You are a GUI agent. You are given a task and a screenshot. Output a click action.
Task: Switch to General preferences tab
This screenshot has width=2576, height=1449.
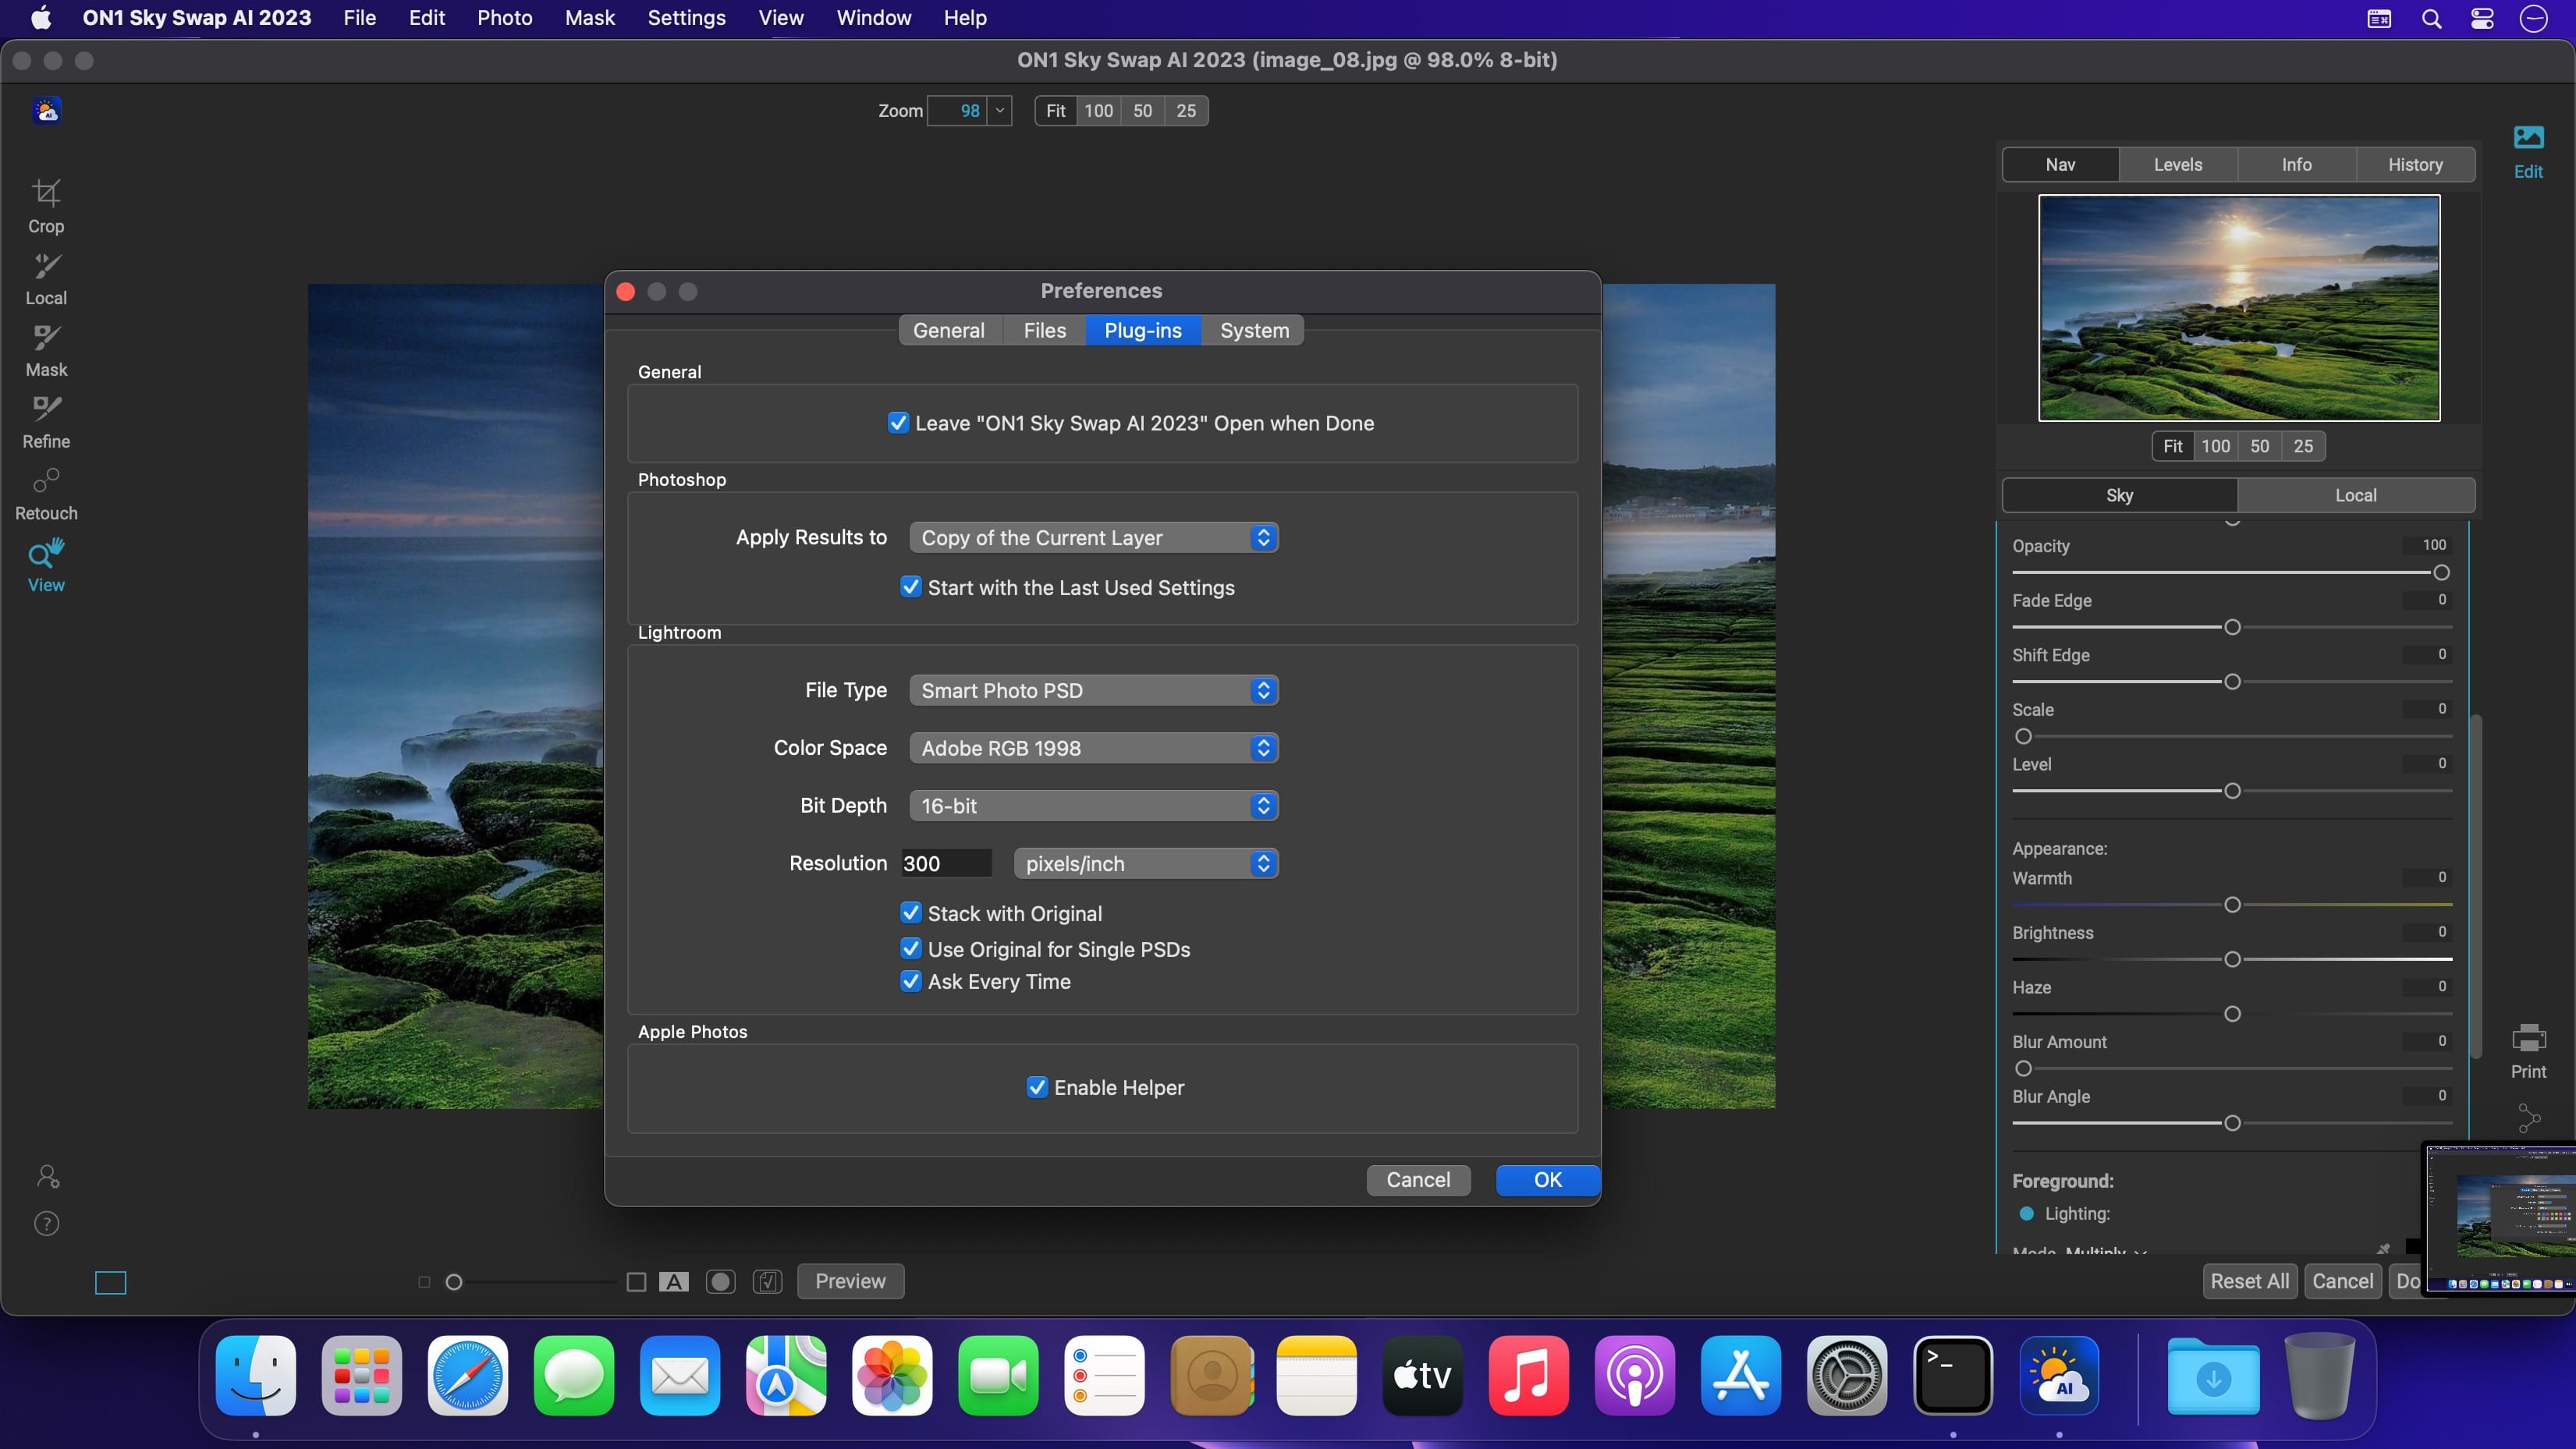click(949, 331)
